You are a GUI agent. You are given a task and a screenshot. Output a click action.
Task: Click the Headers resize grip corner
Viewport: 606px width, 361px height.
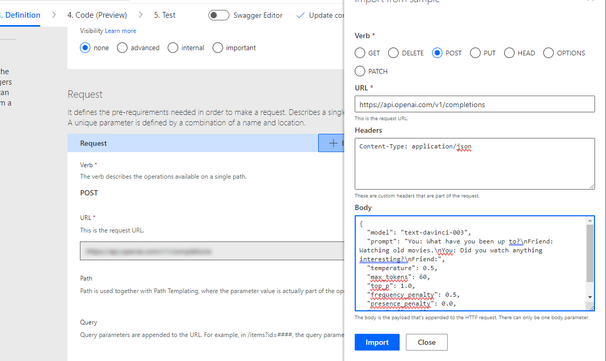coord(592,186)
